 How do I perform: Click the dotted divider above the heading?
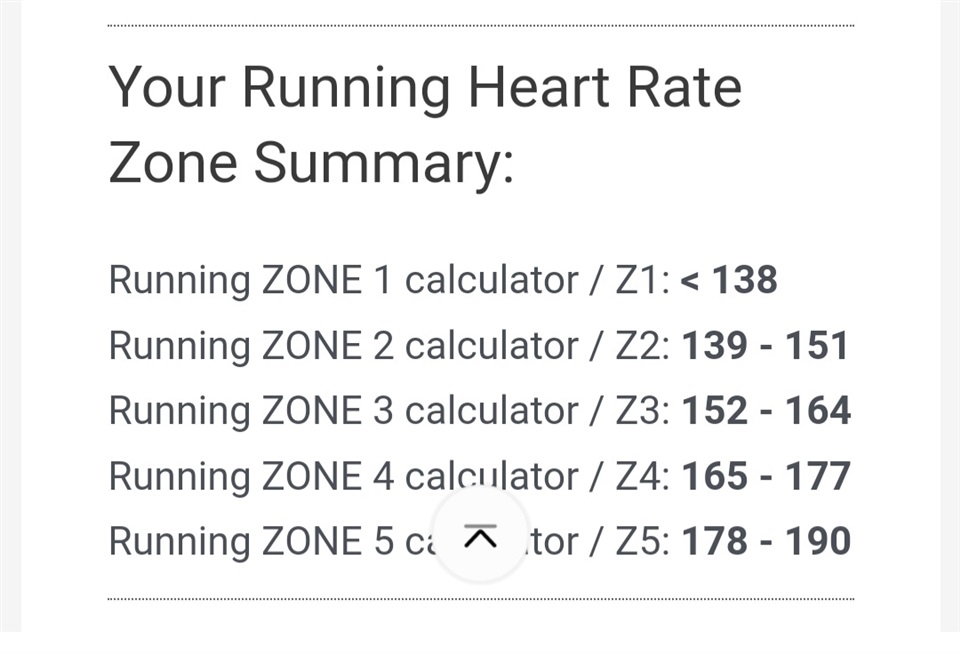(x=481, y=26)
